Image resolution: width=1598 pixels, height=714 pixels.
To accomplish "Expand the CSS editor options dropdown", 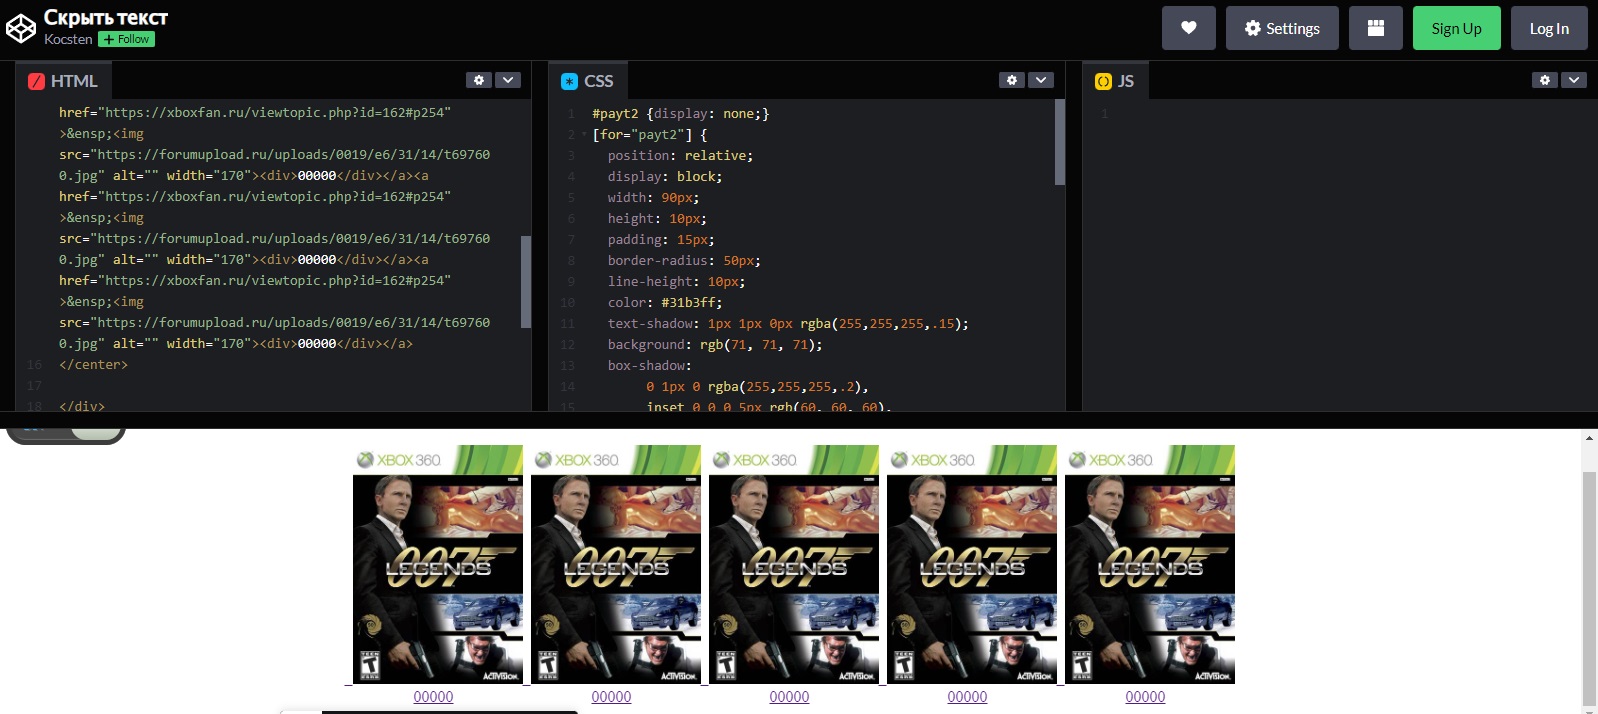I will pyautogui.click(x=1041, y=80).
